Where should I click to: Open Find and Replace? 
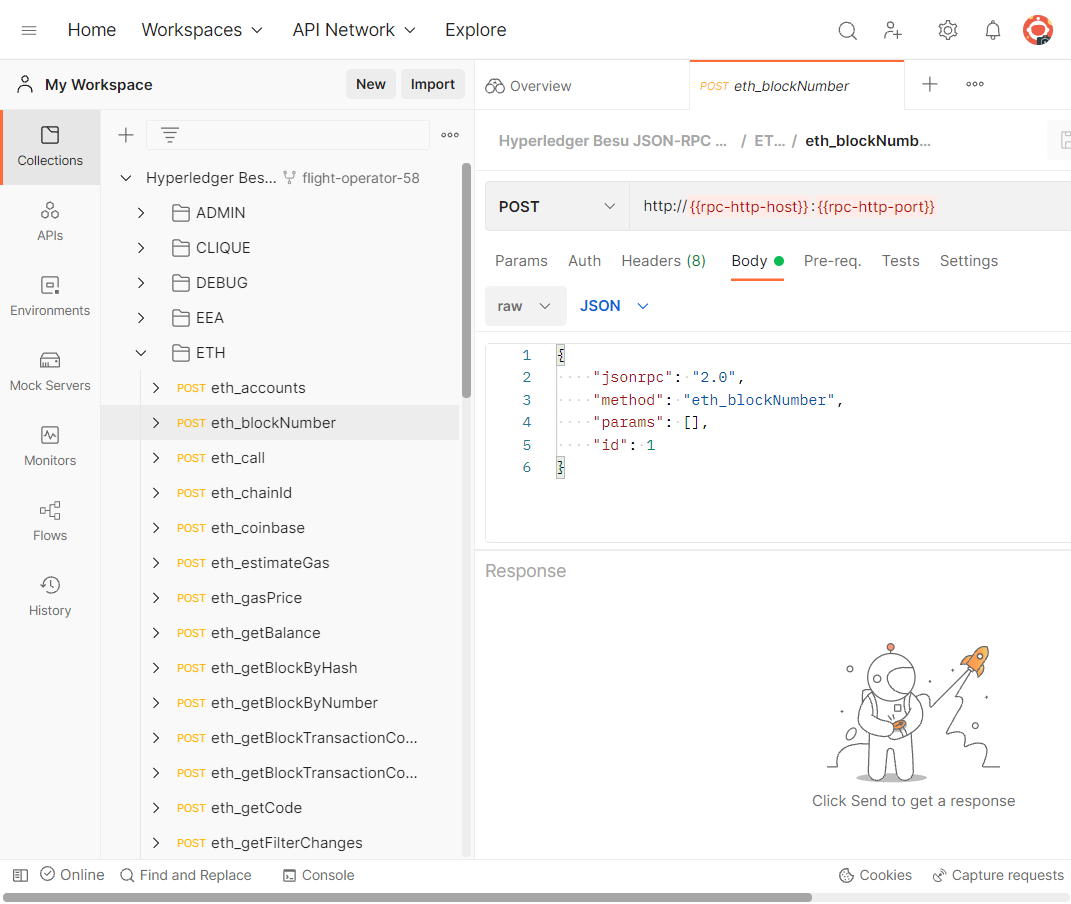point(186,875)
